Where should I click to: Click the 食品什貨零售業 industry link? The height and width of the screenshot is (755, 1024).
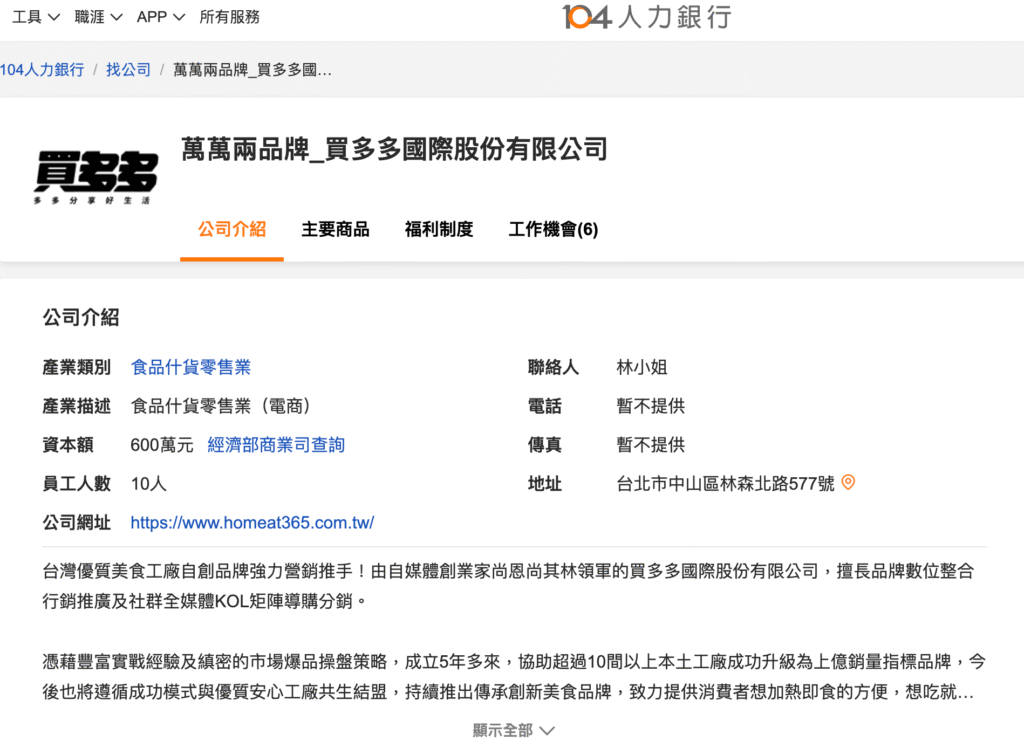pyautogui.click(x=191, y=367)
